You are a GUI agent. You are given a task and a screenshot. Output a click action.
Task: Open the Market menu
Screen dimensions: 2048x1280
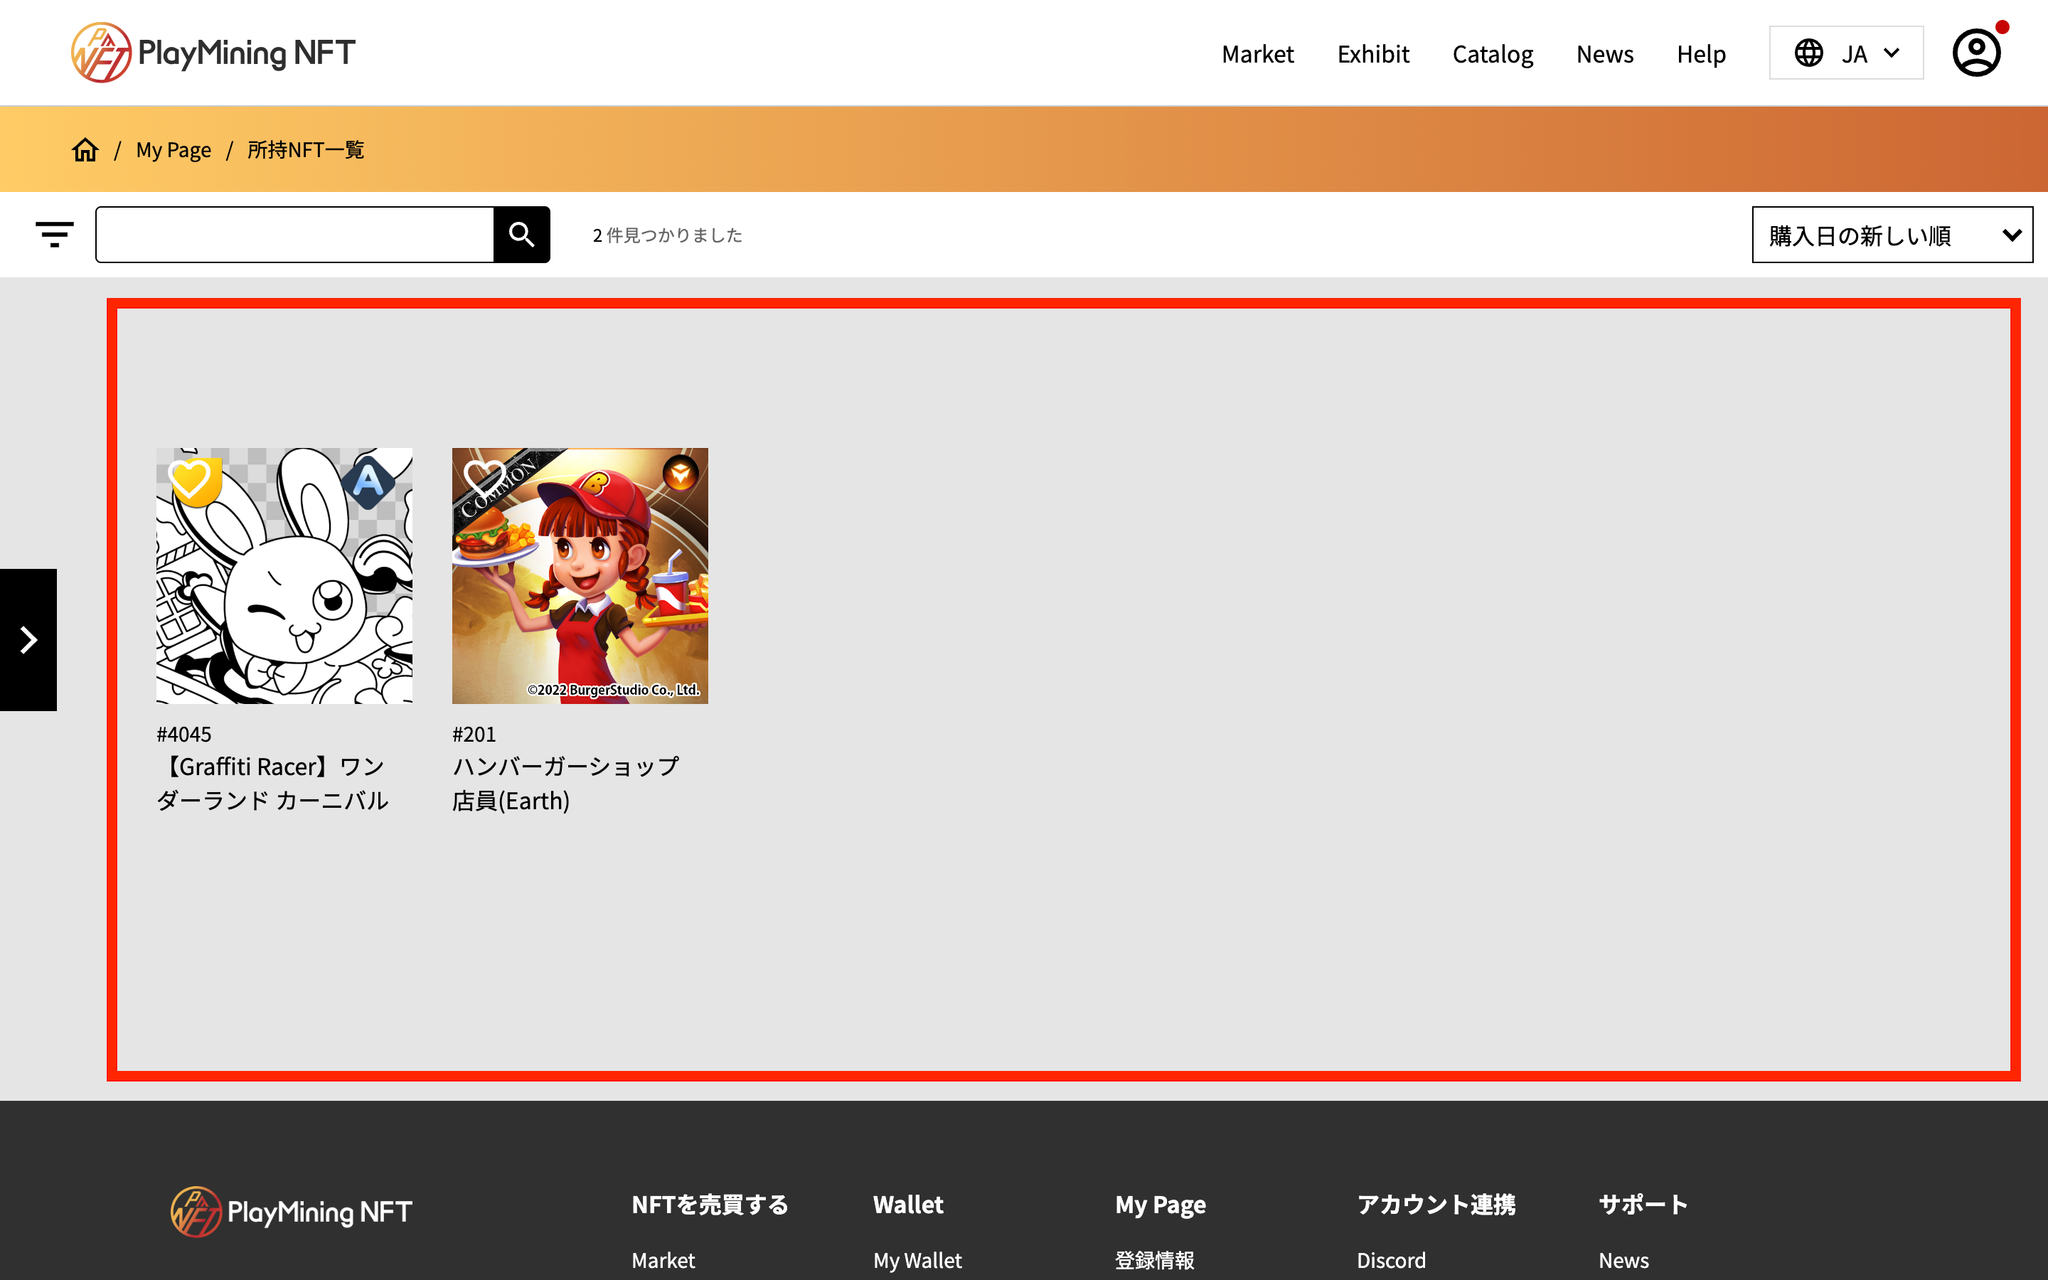1258,54
